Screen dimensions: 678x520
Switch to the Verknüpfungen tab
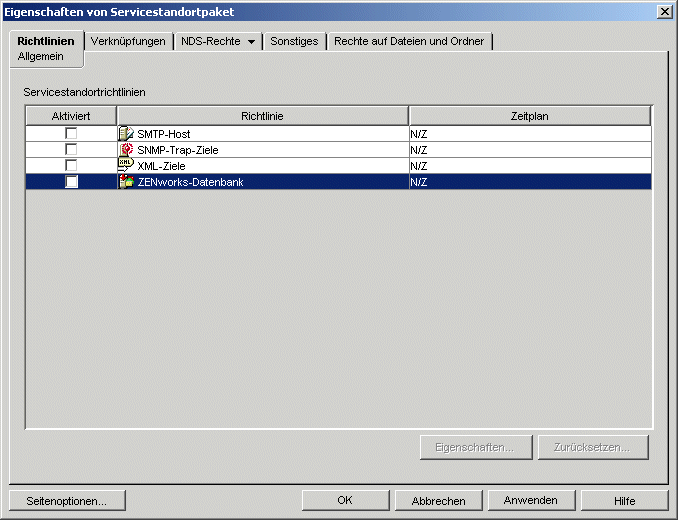[x=128, y=41]
